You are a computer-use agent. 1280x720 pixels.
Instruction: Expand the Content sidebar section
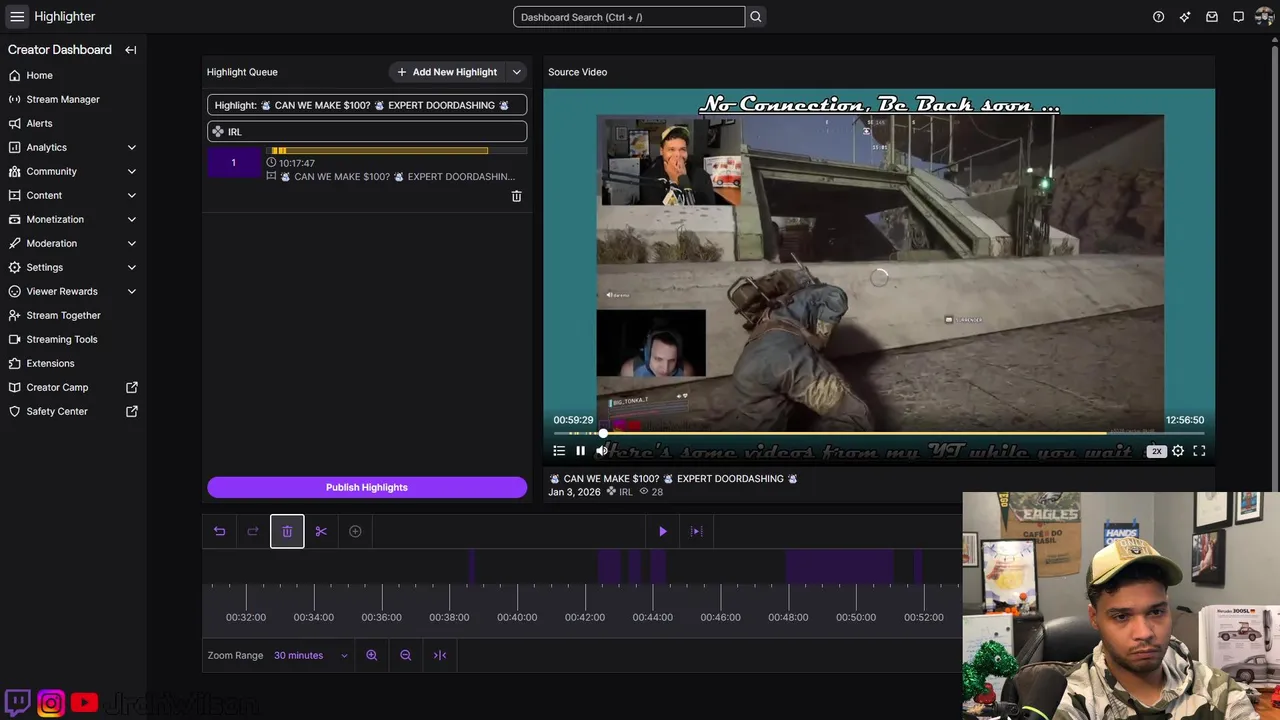[x=132, y=195]
